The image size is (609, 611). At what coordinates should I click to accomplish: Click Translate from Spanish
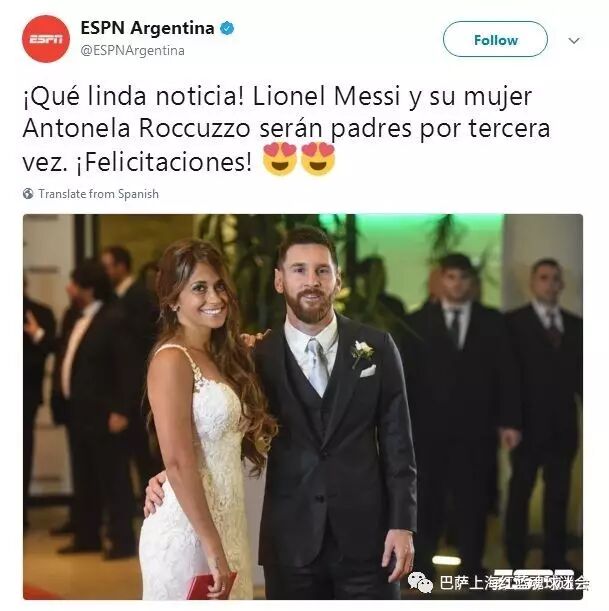click(99, 194)
